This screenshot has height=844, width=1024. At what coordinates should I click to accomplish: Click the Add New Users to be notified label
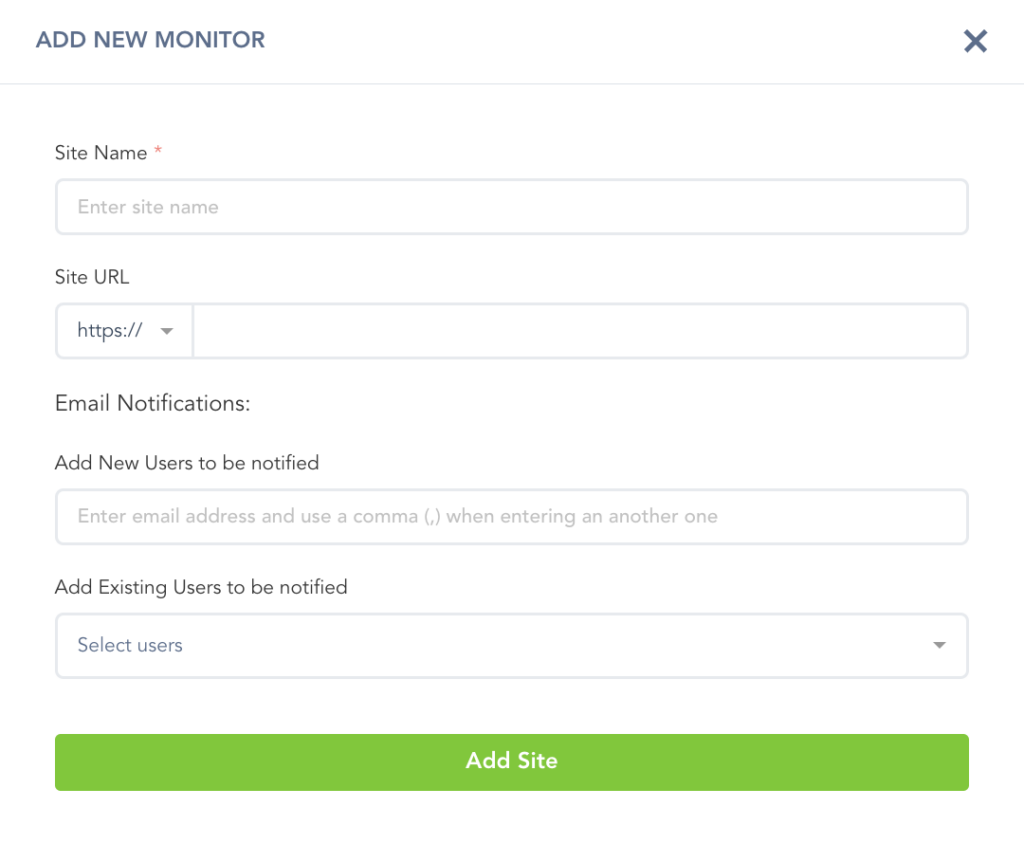tap(187, 463)
